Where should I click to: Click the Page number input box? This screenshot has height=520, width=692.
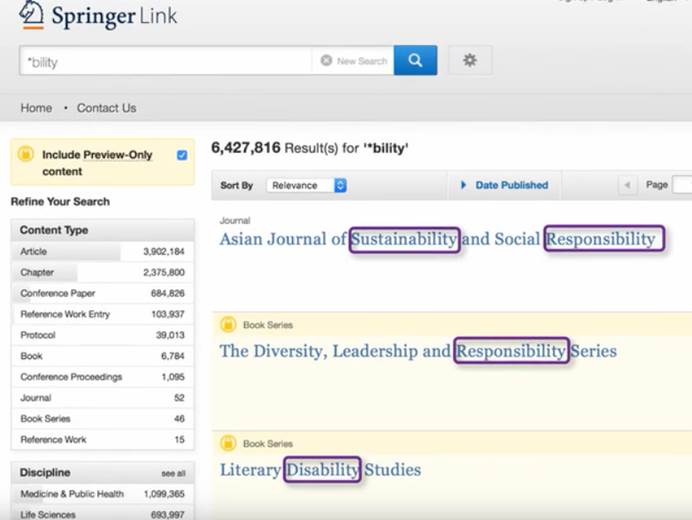click(x=682, y=185)
